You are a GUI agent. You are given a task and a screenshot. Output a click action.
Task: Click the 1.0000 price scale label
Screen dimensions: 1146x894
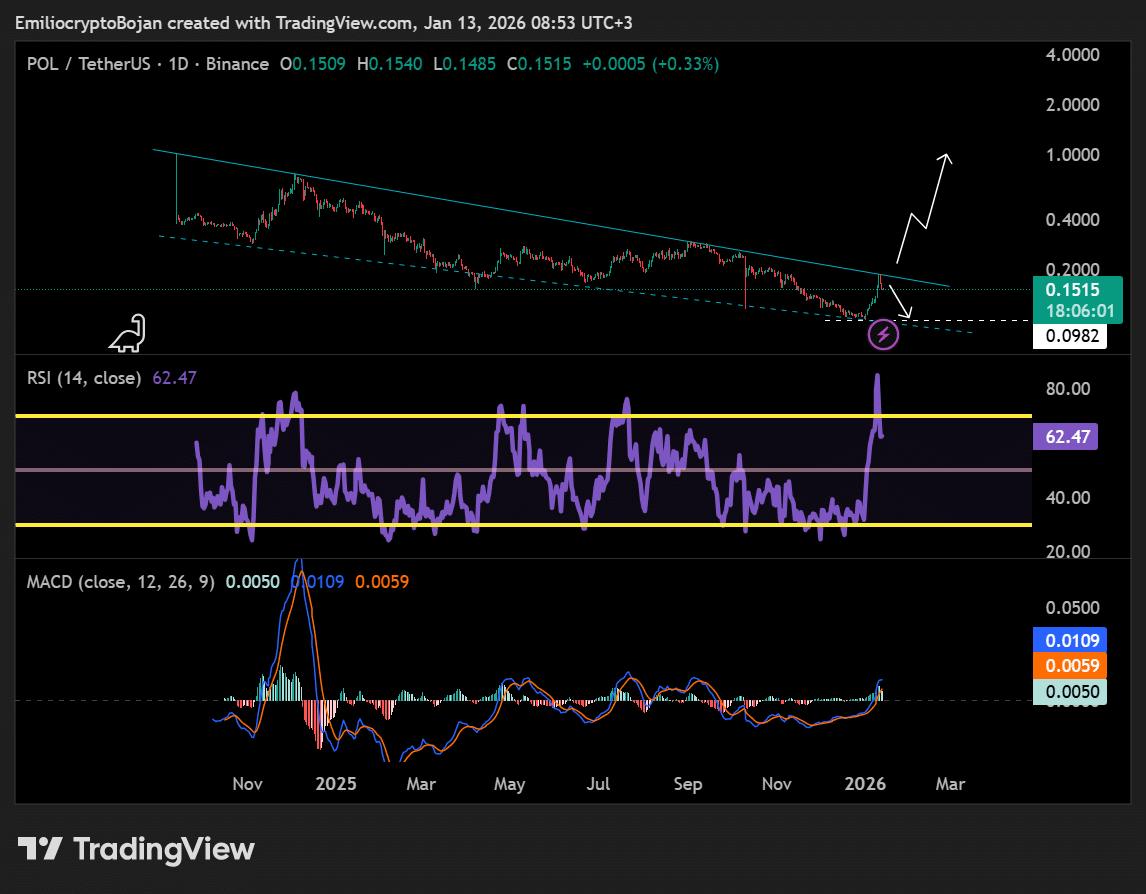click(1071, 155)
